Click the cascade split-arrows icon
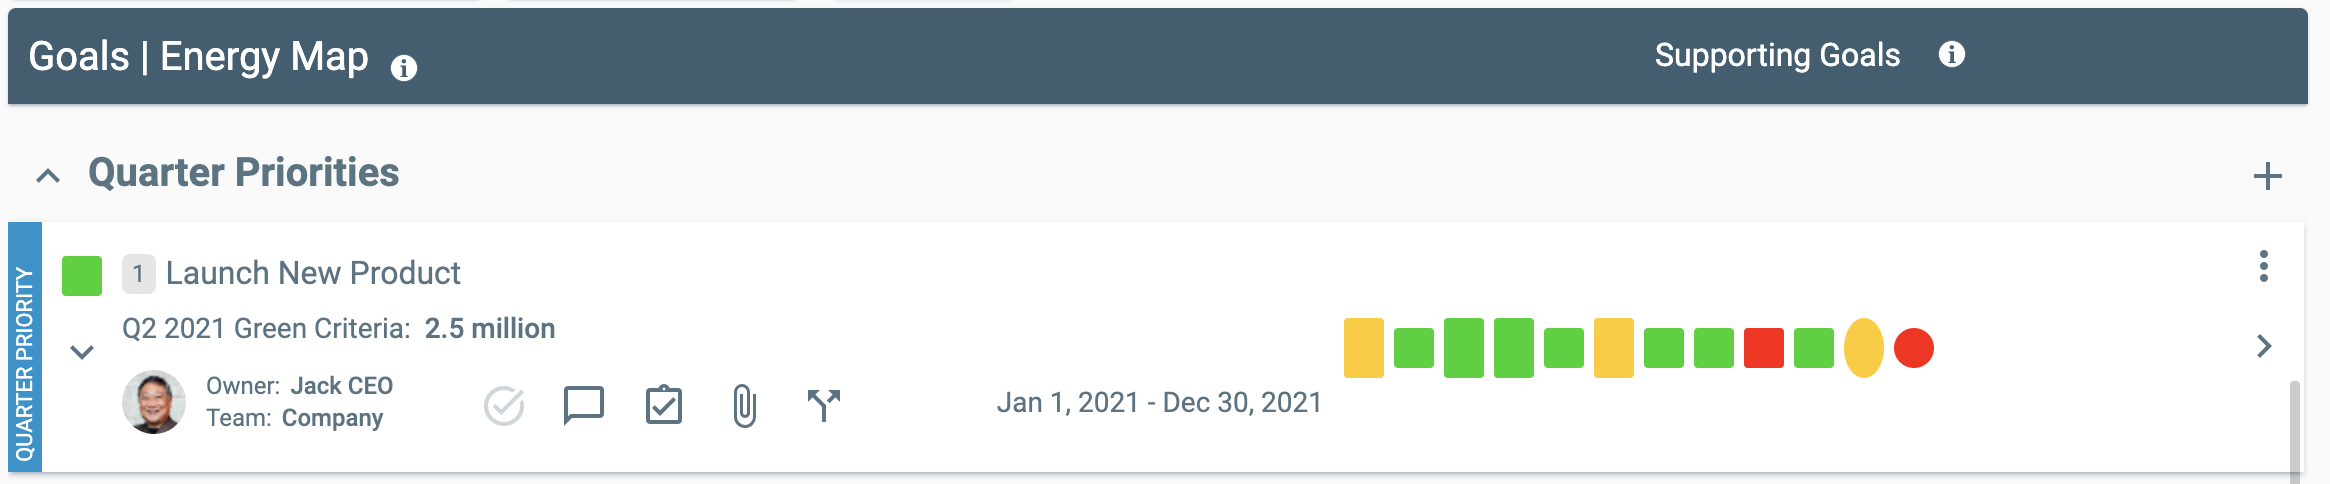 [824, 405]
